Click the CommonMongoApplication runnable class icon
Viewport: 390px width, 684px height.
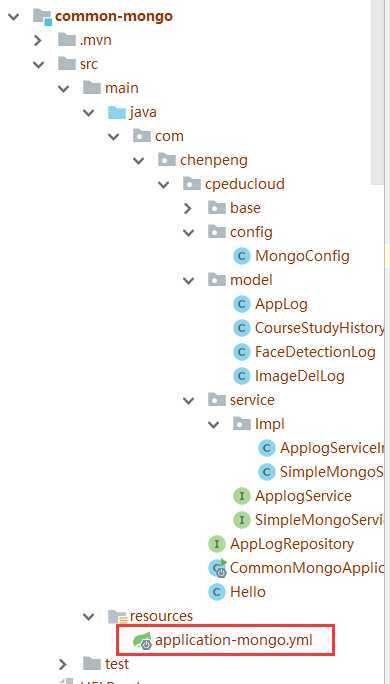click(x=217, y=568)
